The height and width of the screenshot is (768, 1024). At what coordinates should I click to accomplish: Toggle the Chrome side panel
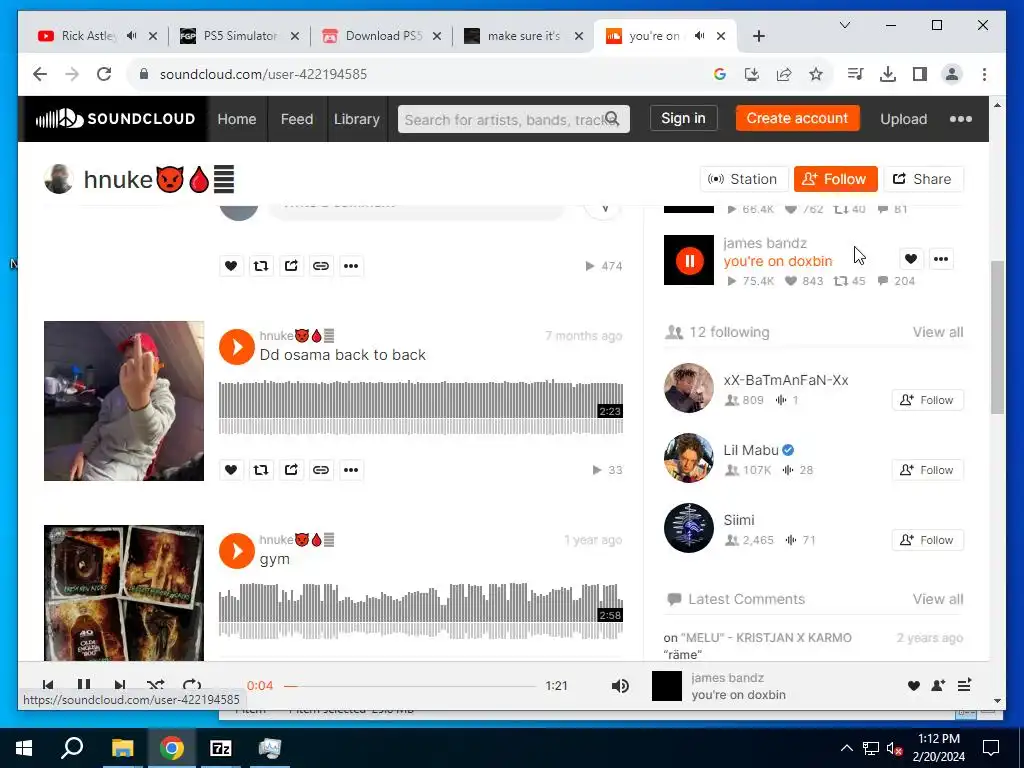(920, 74)
